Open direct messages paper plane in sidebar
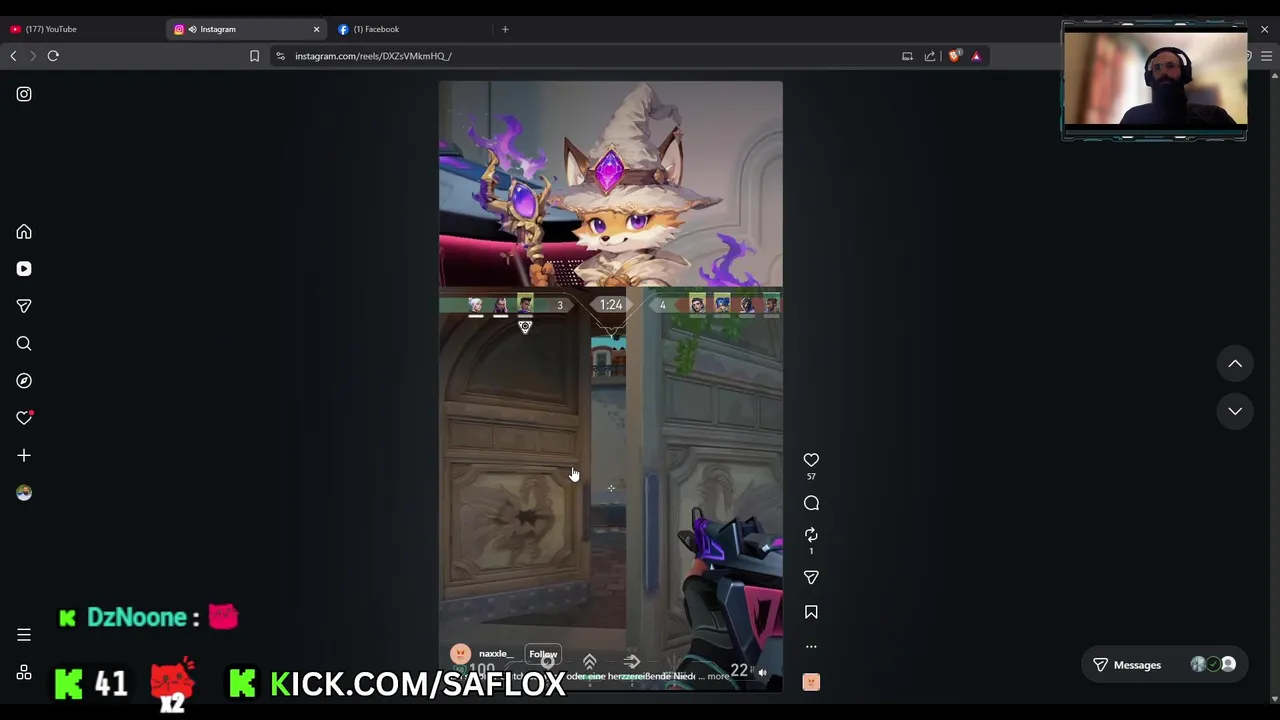This screenshot has width=1280, height=720. tap(24, 306)
